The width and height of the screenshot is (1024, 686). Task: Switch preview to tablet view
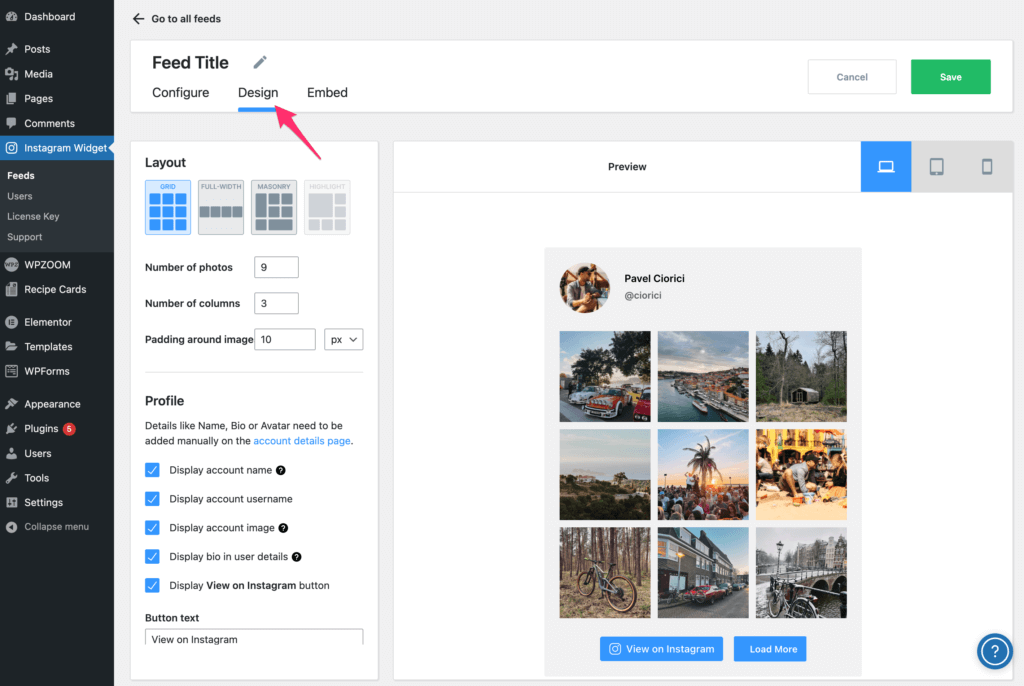936,166
